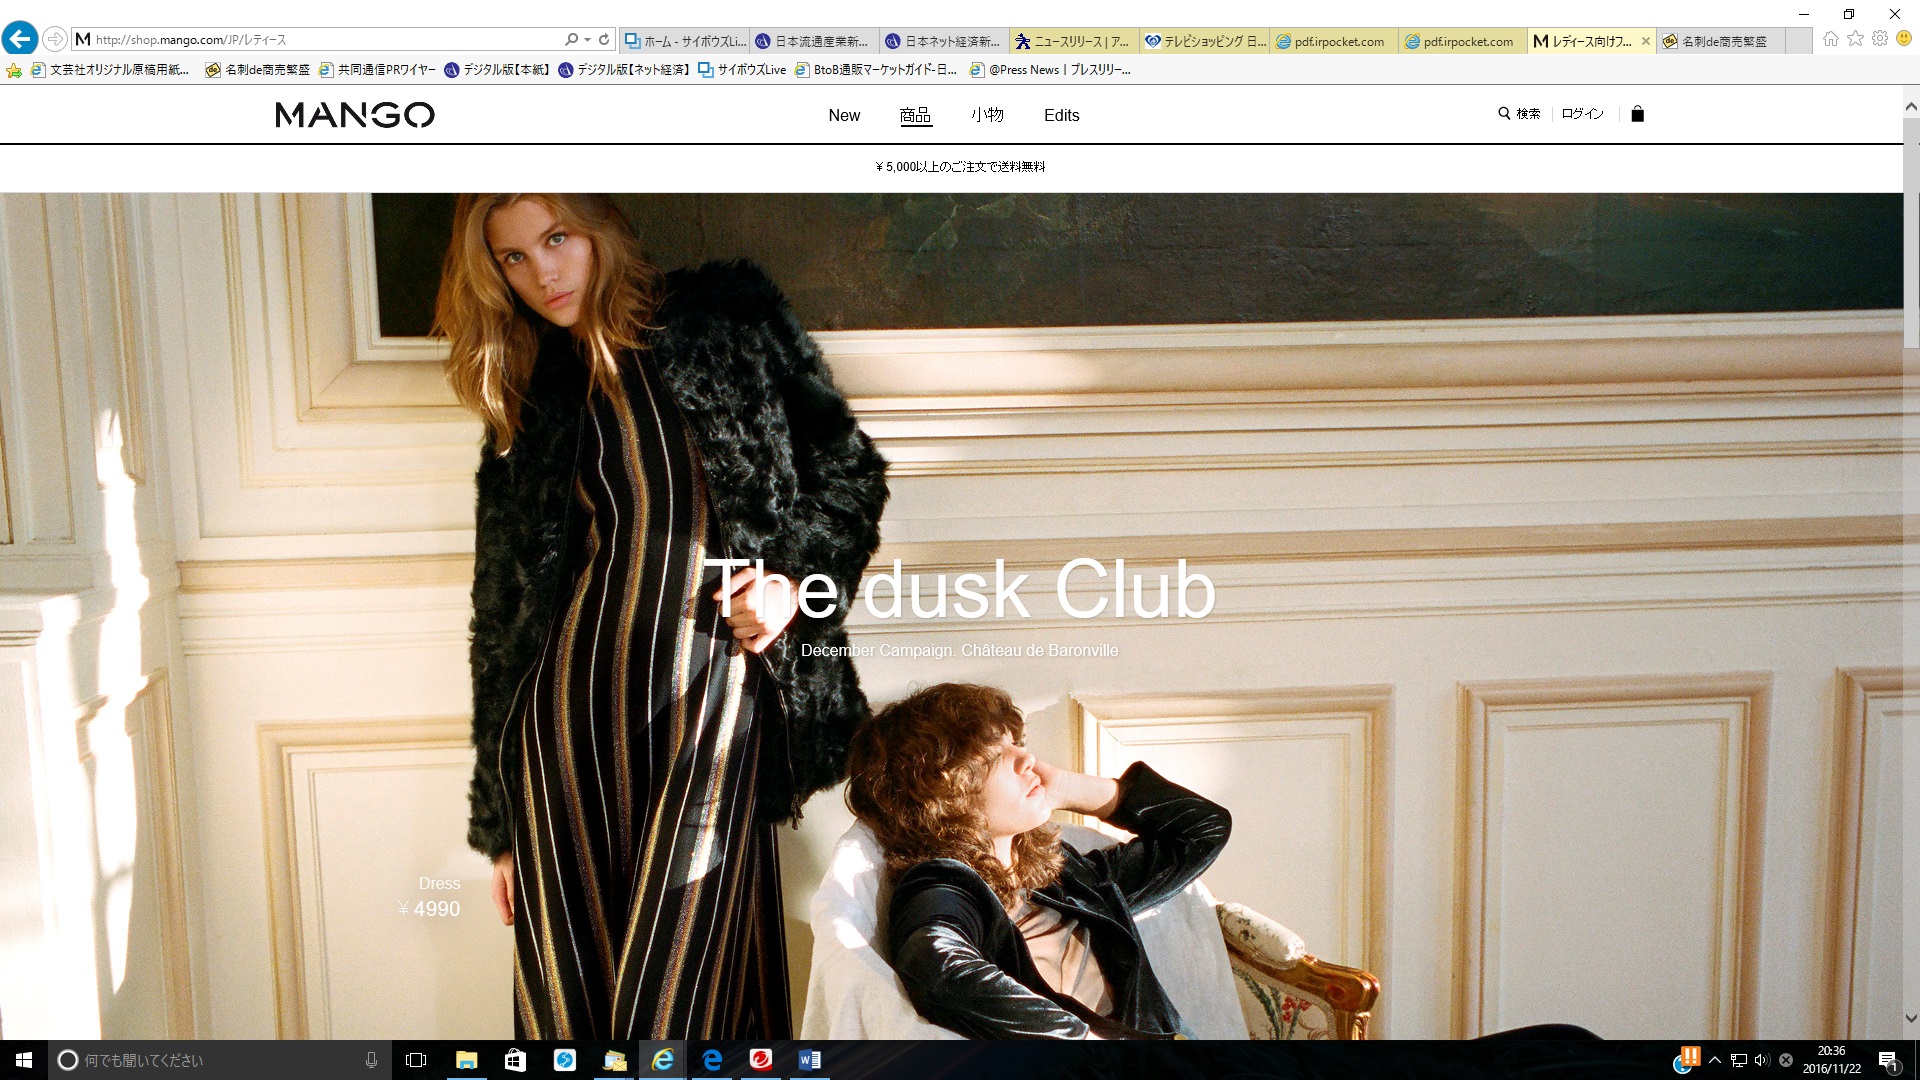The width and height of the screenshot is (1920, 1080).
Task: Open the New menu item
Action: click(x=844, y=115)
